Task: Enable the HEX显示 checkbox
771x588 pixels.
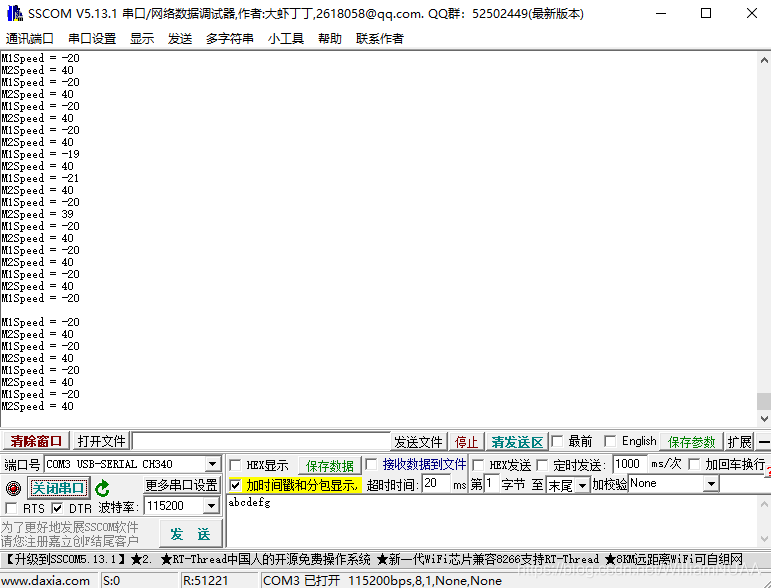Action: [236, 465]
